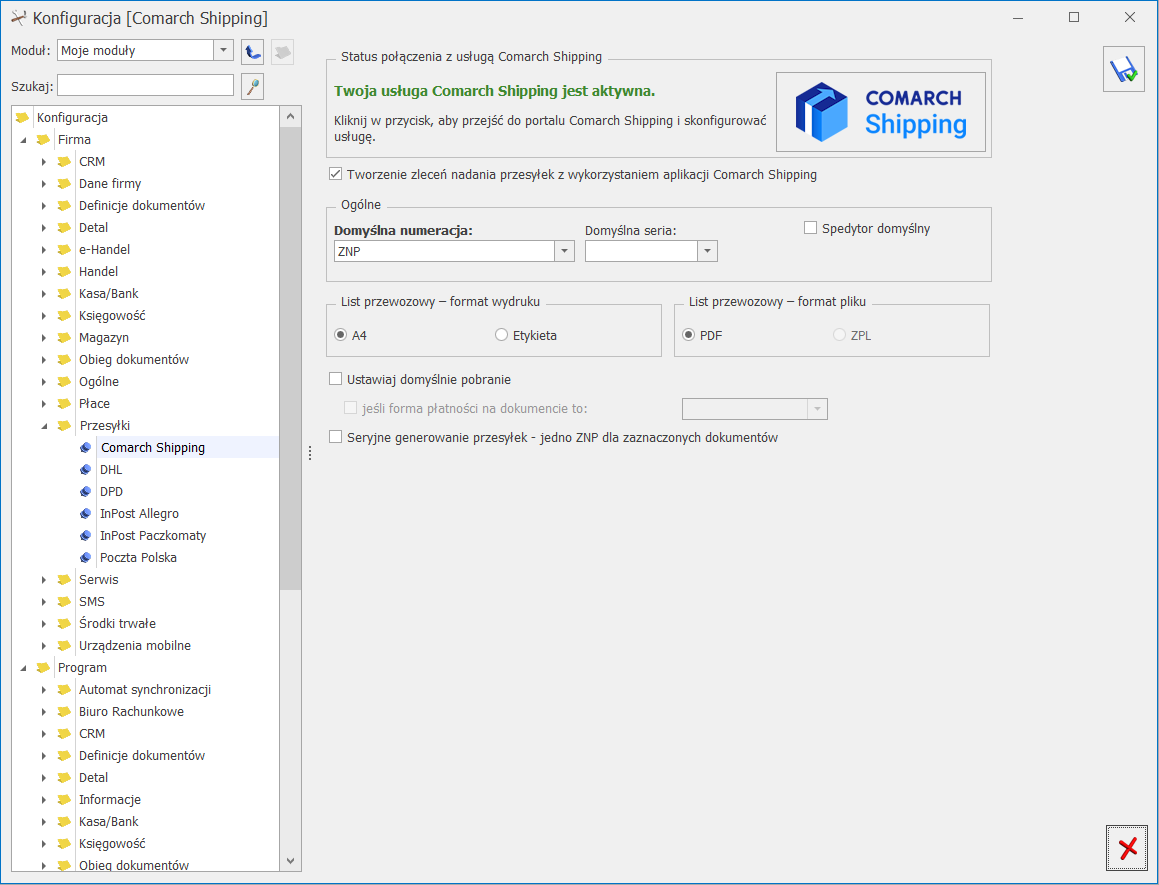The width and height of the screenshot is (1159, 885).
Task: Expand the Kasa/Bank node under Firma
Action: [x=44, y=294]
